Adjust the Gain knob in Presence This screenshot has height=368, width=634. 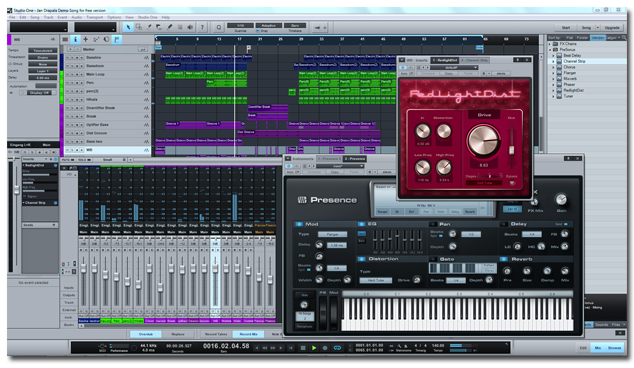click(x=561, y=199)
